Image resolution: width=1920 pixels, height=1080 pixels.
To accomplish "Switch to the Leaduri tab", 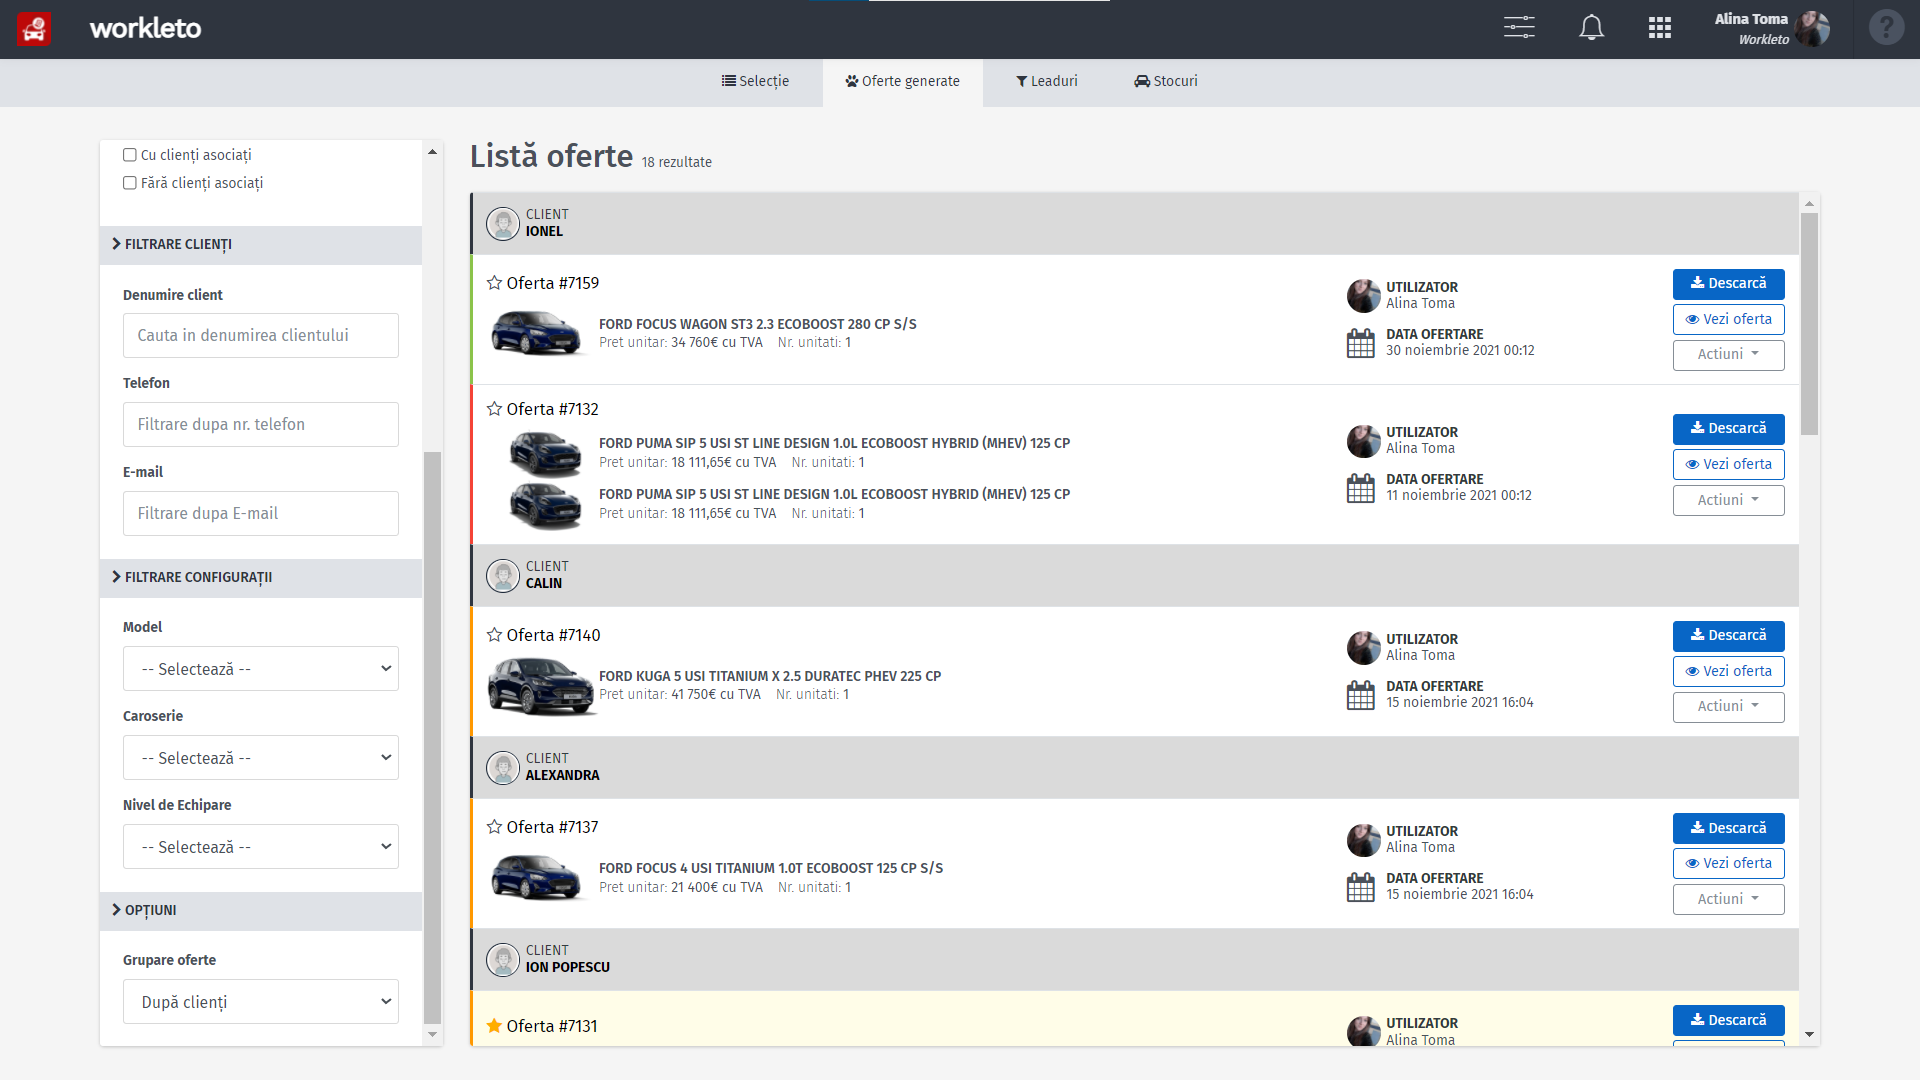I will [1046, 82].
